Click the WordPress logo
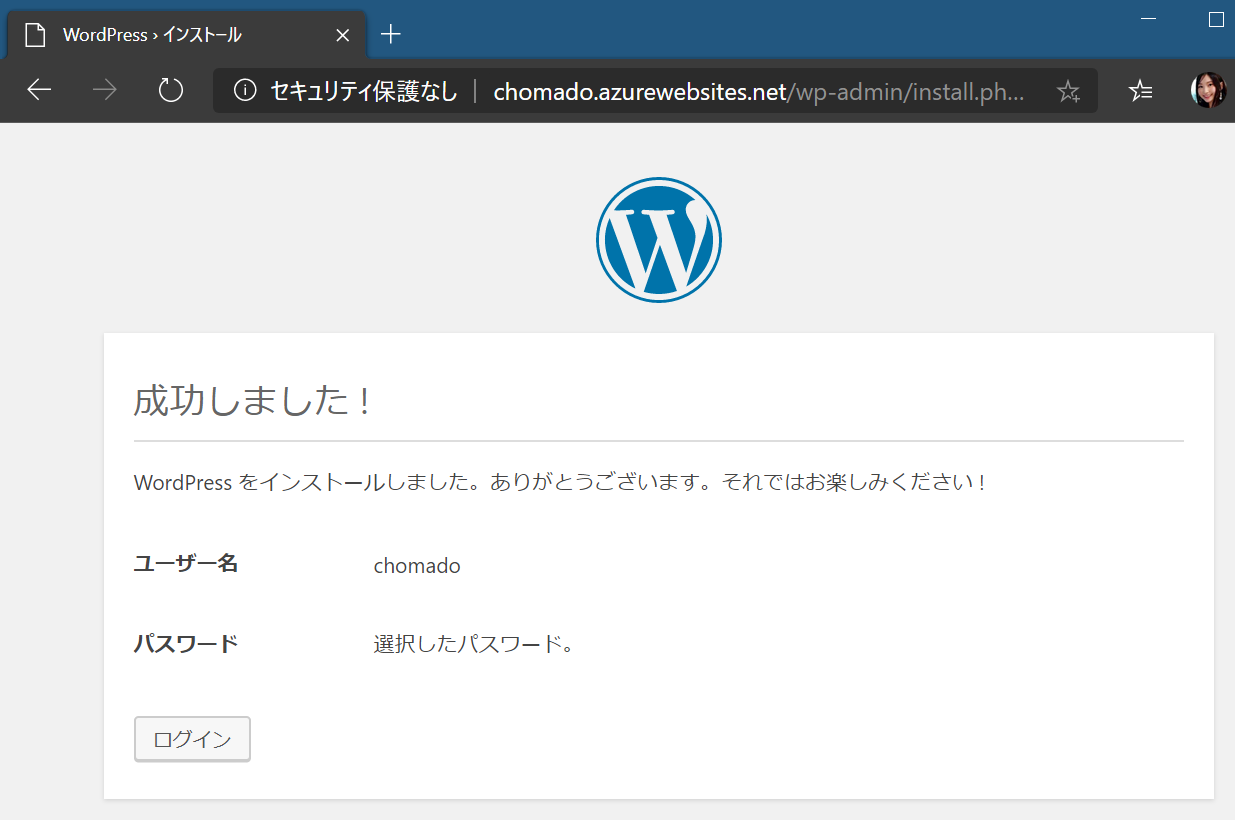The width and height of the screenshot is (1235, 820). [x=658, y=240]
